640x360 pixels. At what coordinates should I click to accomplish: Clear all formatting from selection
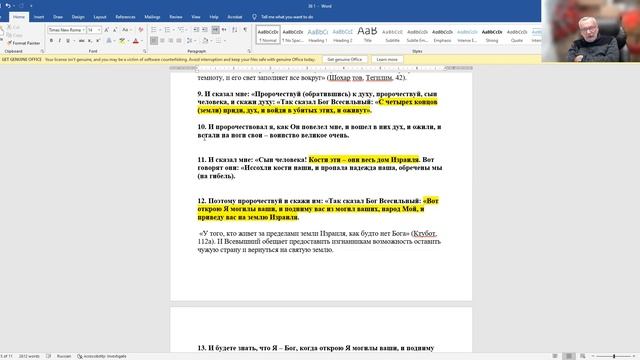(x=141, y=30)
